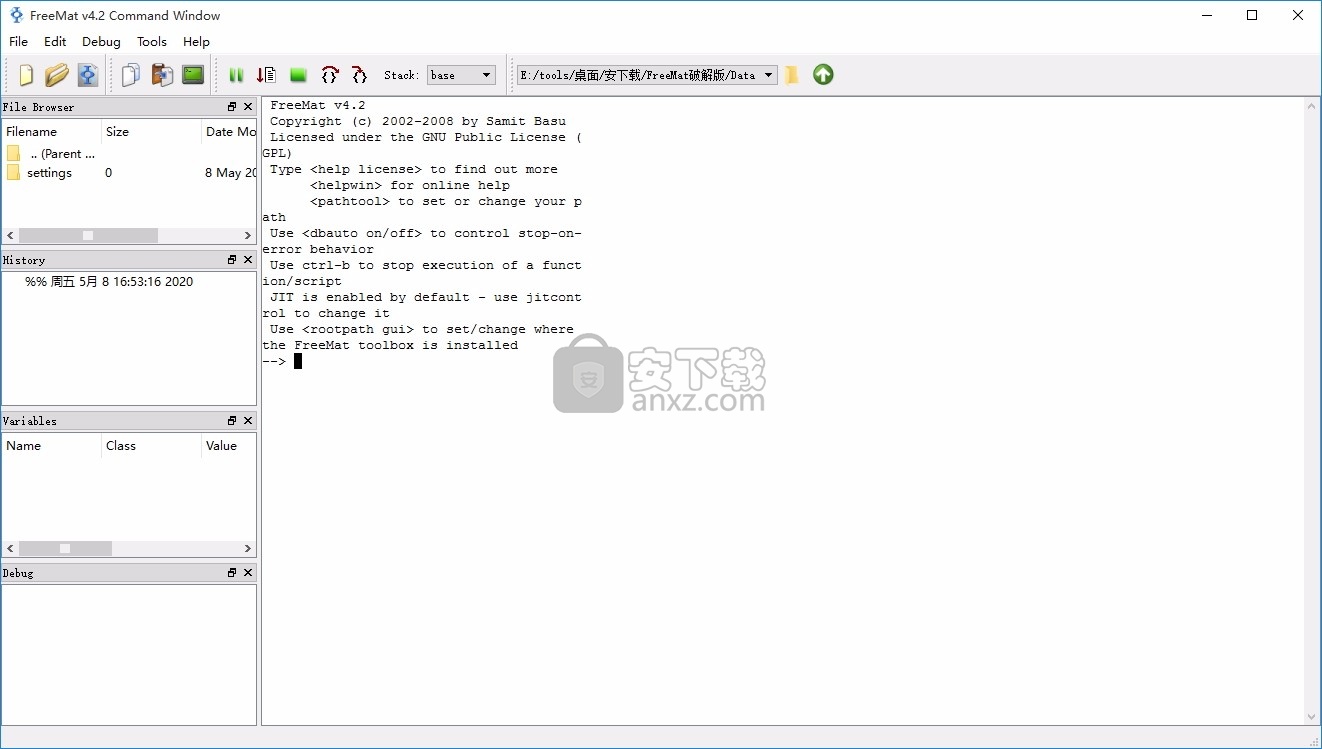
Task: Open the Debug menu
Action: pos(101,41)
